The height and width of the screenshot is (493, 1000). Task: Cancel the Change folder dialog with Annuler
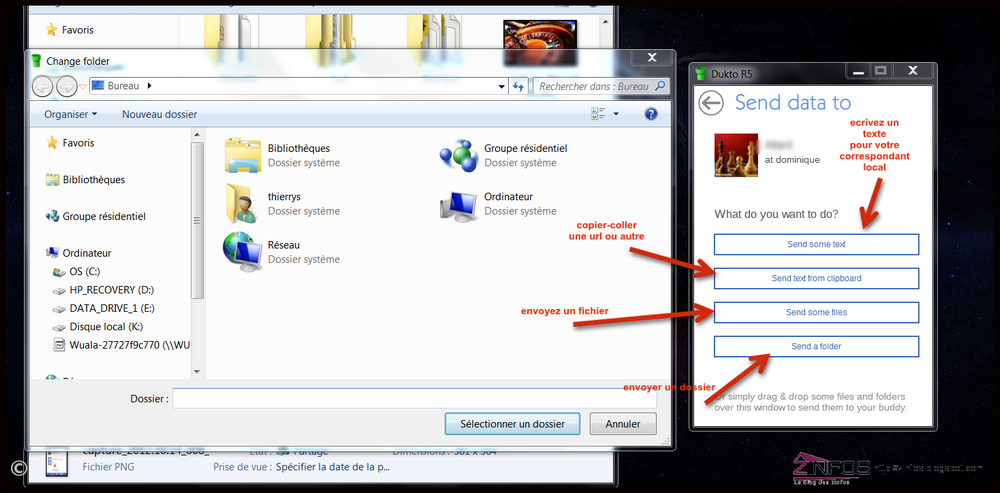[623, 423]
